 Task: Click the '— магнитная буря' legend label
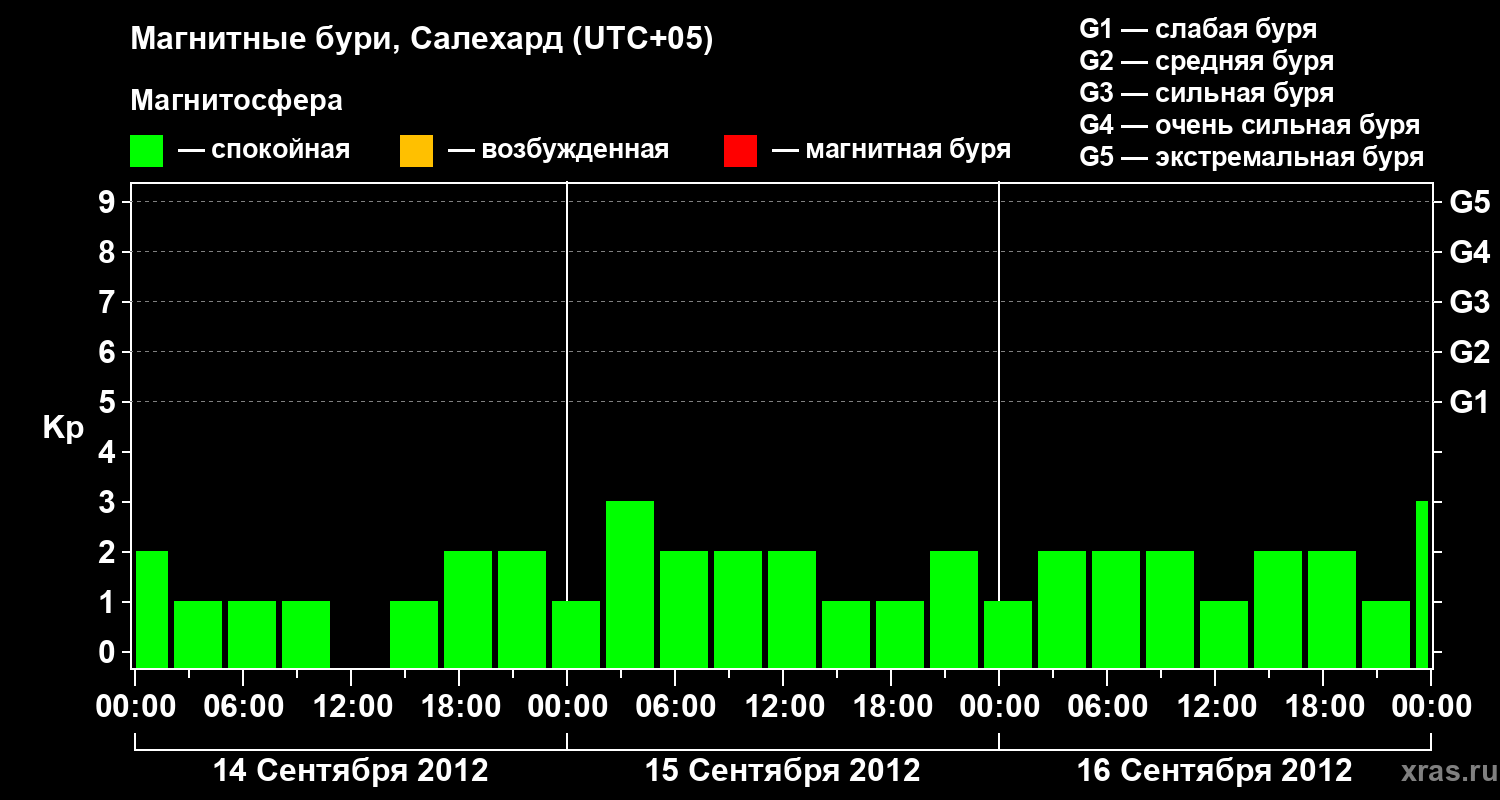(891, 150)
